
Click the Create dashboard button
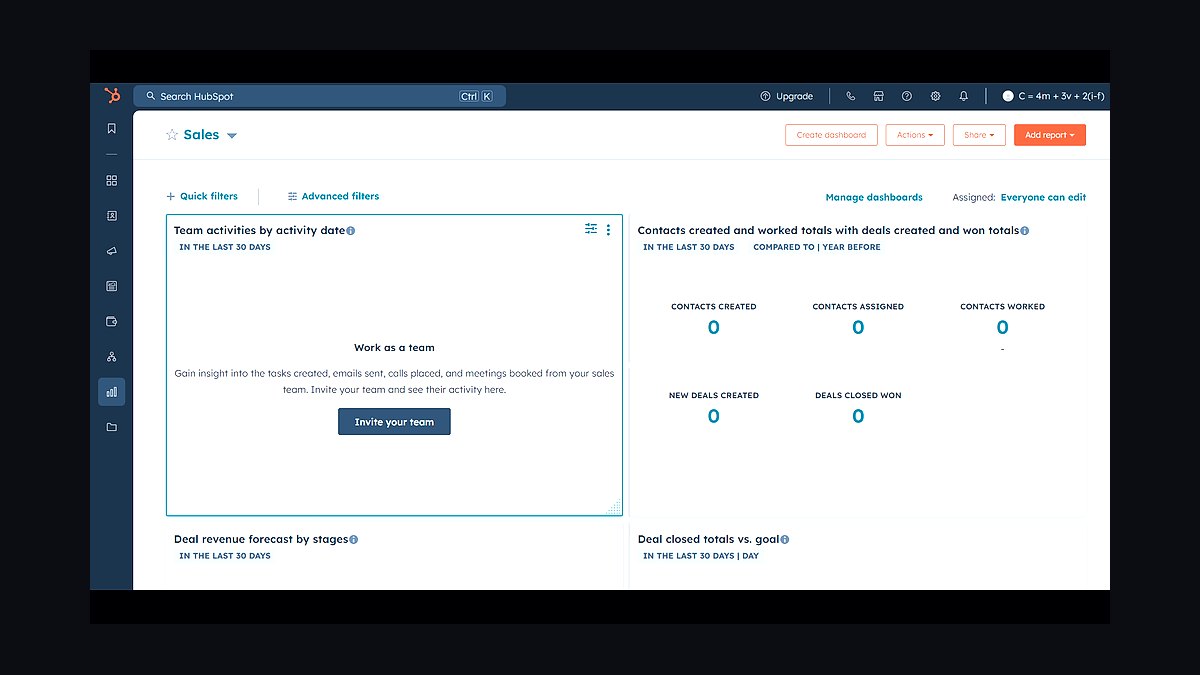pos(832,135)
